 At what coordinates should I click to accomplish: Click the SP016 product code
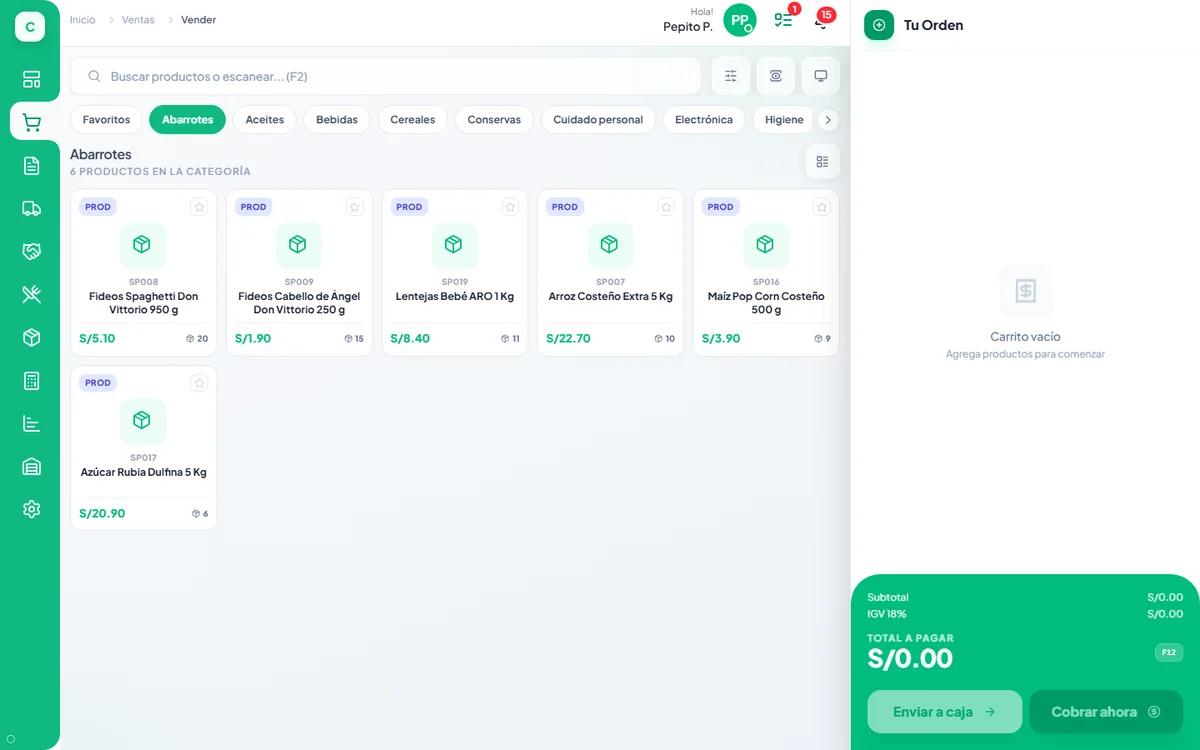(x=766, y=282)
